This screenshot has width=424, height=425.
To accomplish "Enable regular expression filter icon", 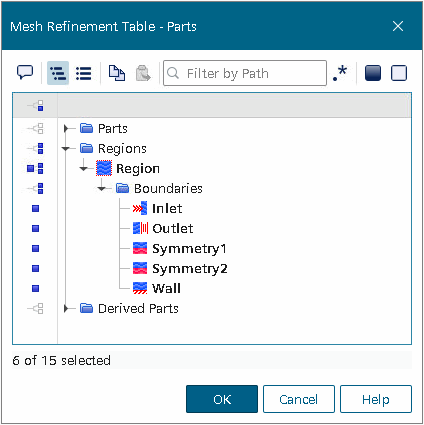I will click(340, 73).
